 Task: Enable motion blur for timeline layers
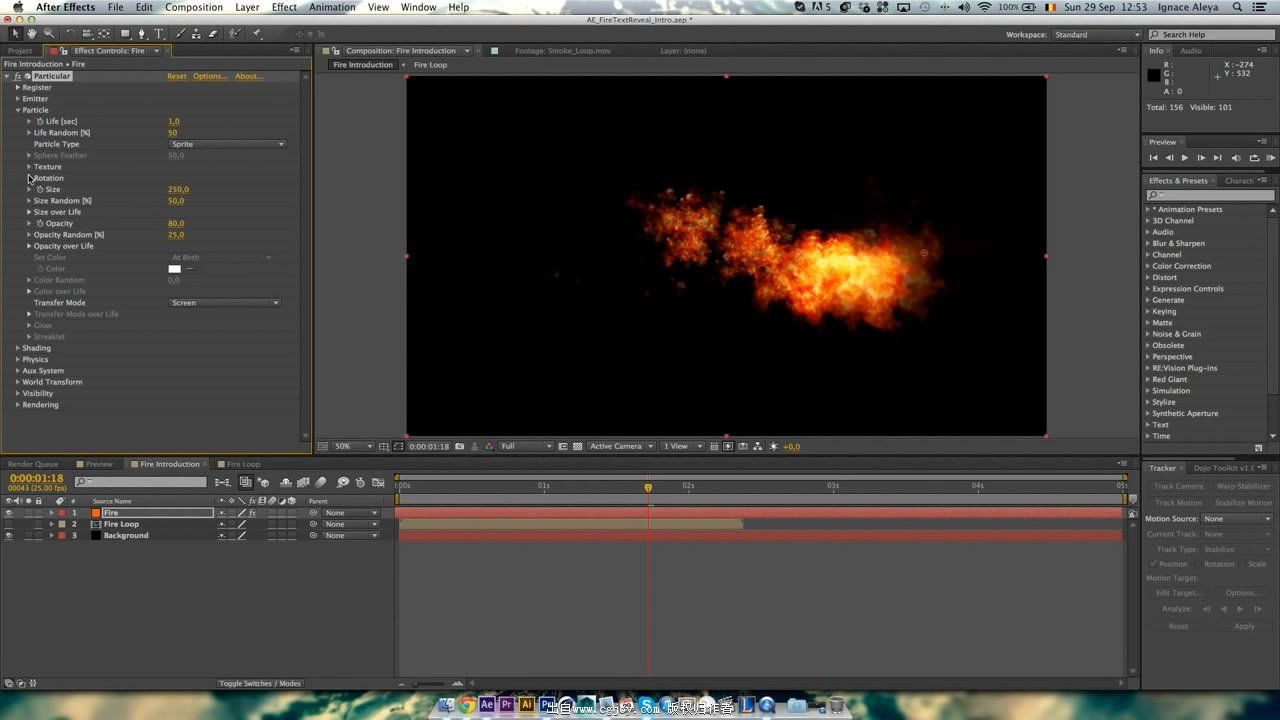click(x=321, y=482)
